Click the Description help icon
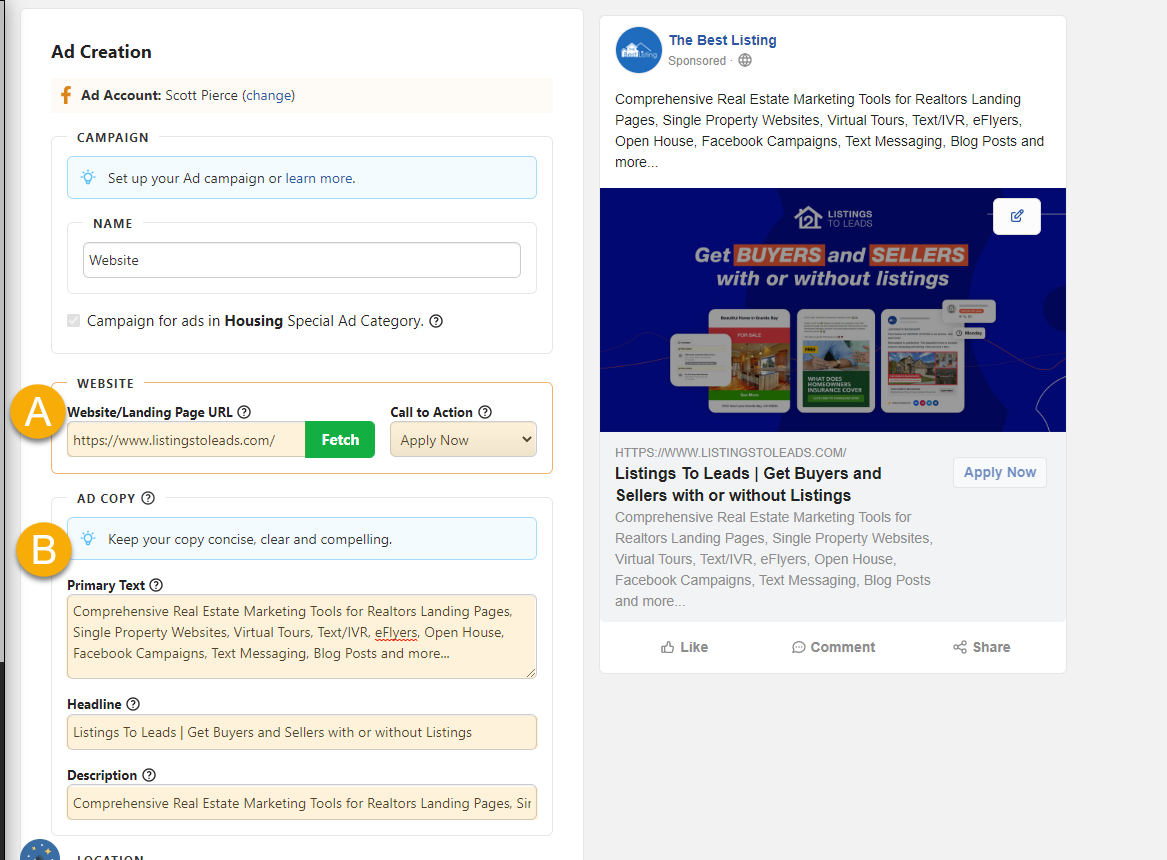Viewport: 1167px width, 860px height. [149, 775]
